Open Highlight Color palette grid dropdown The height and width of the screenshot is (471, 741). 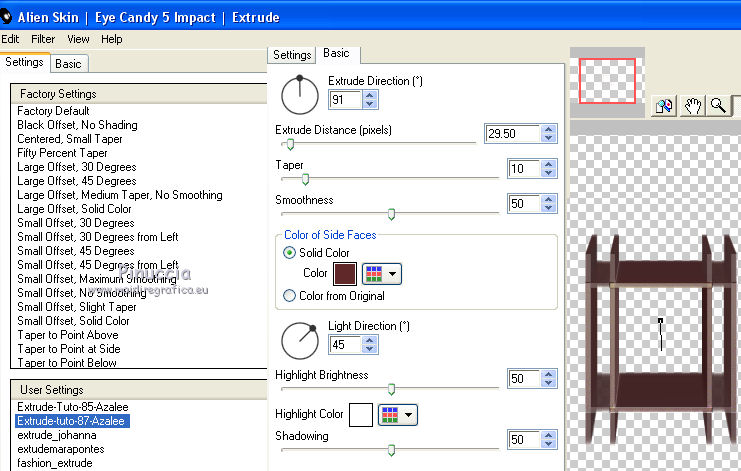(398, 415)
